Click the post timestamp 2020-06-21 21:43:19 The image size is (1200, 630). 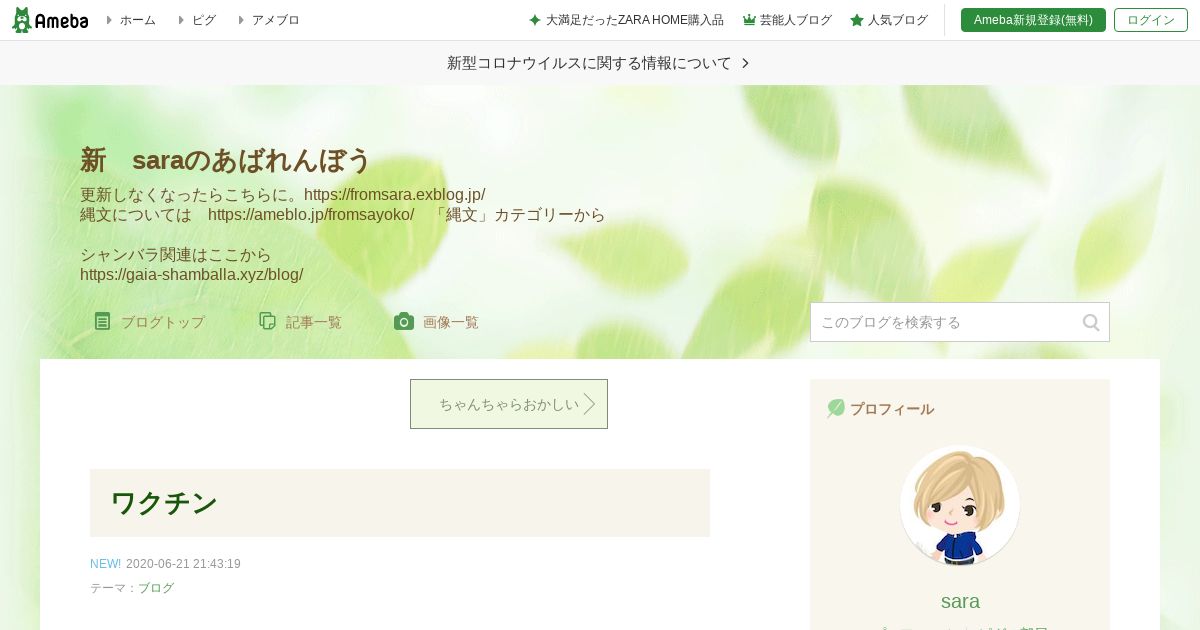coord(183,564)
